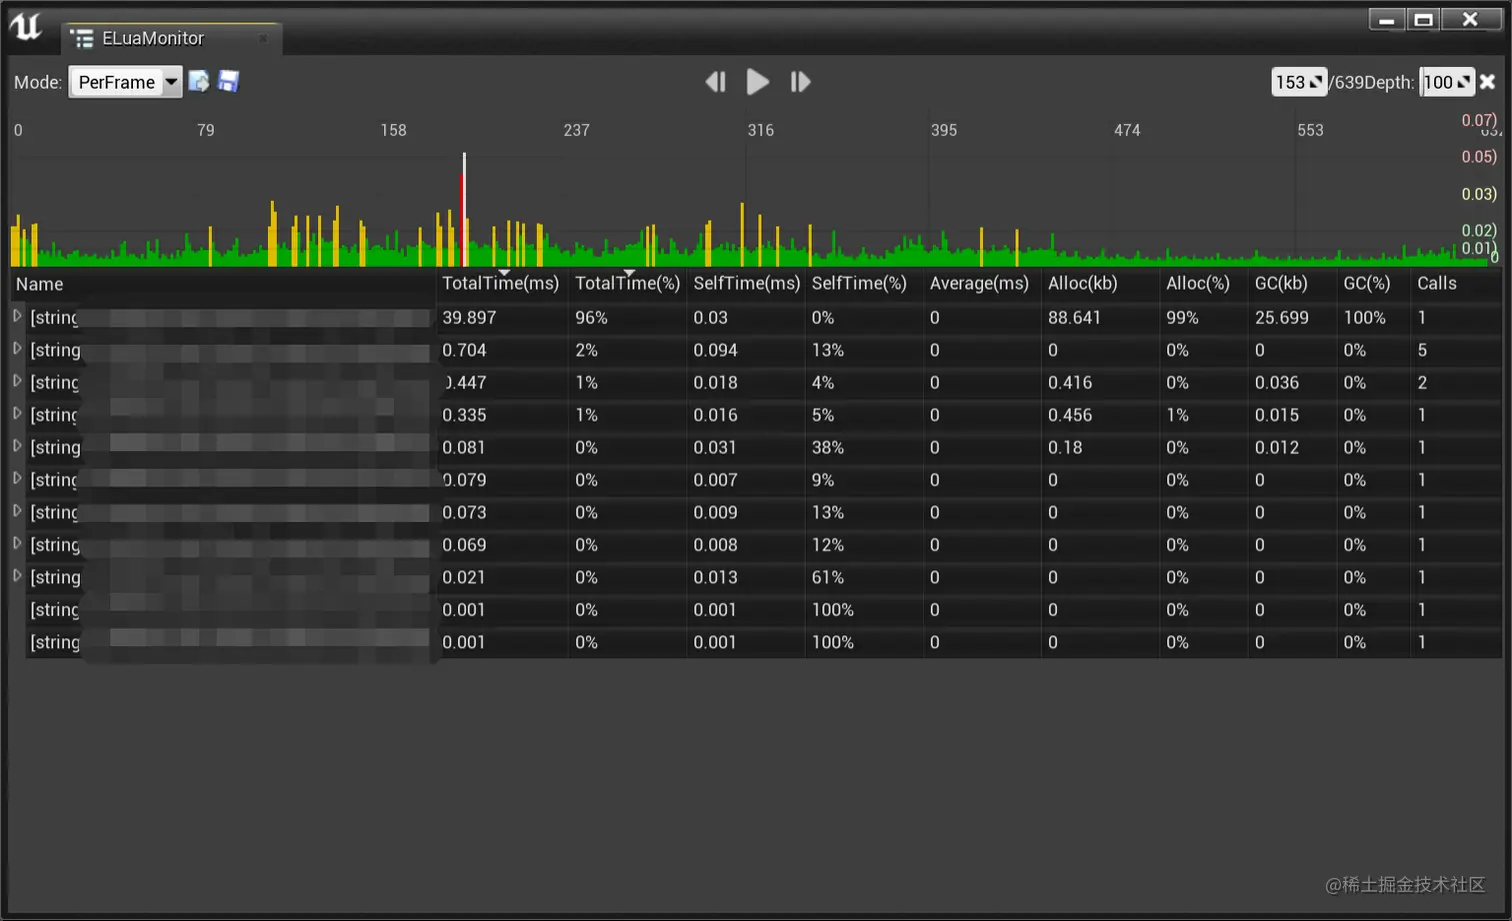This screenshot has height=921, width=1512.
Task: Sort by the Calls column header
Action: click(1456, 284)
